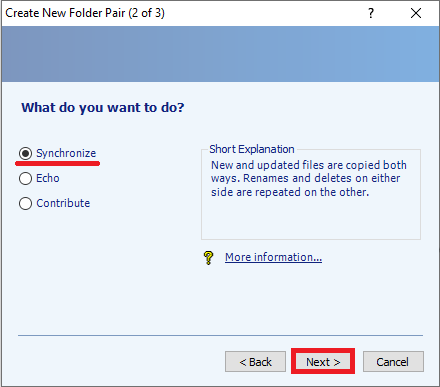Click the "Short Explanation" group box title
The width and height of the screenshot is (440, 387).
pyautogui.click(x=252, y=149)
